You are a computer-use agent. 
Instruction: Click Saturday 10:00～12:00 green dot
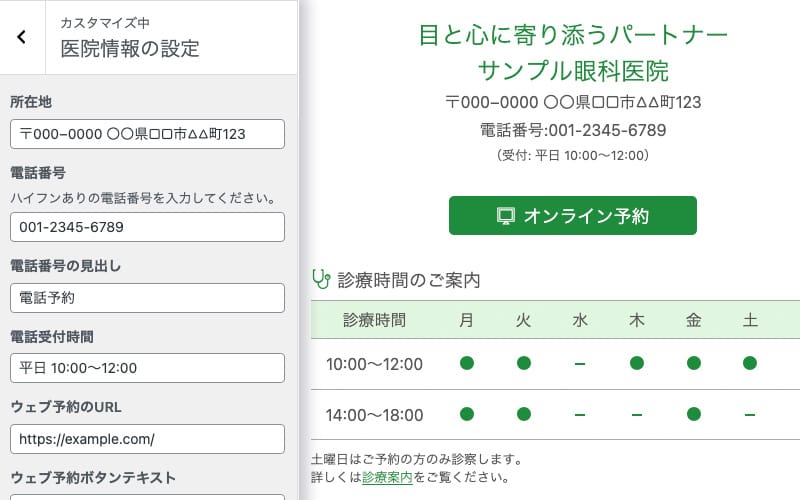(x=750, y=363)
